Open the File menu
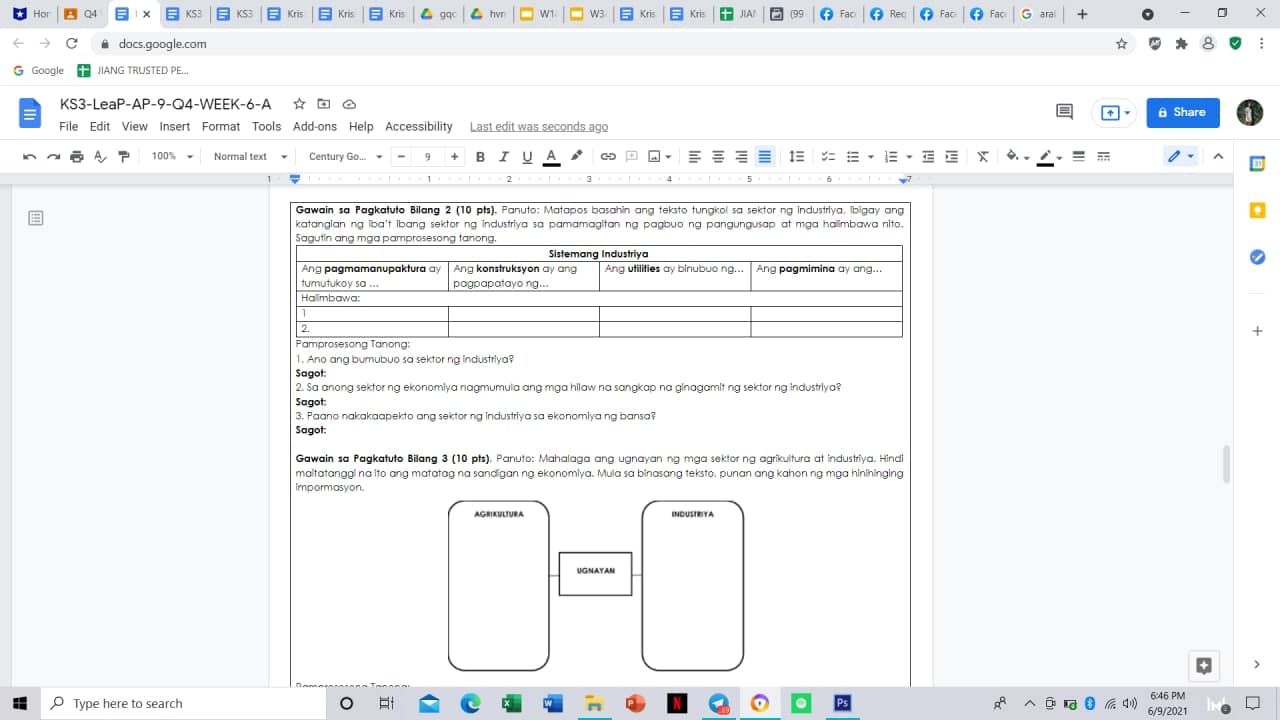This screenshot has height=720, width=1280. [68, 127]
